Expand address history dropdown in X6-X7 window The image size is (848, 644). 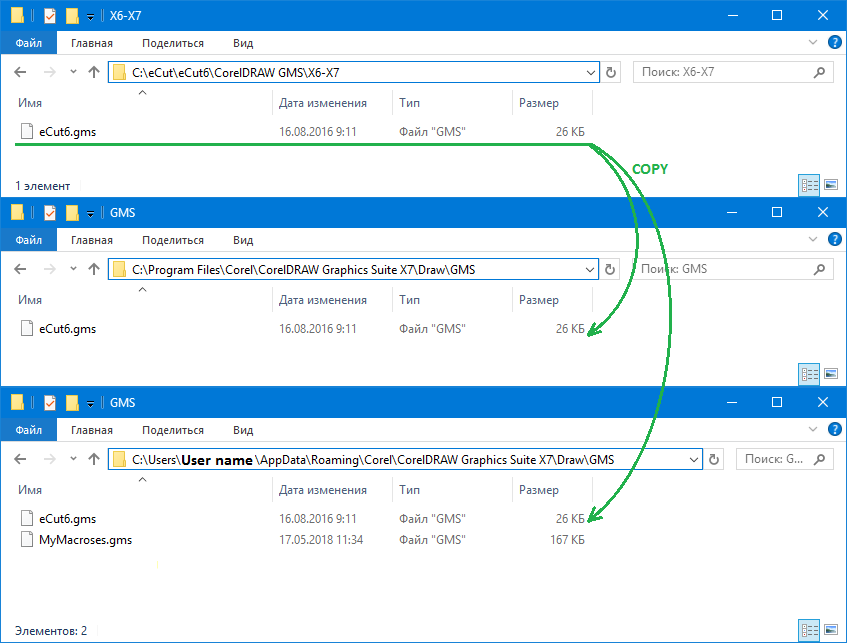[591, 72]
